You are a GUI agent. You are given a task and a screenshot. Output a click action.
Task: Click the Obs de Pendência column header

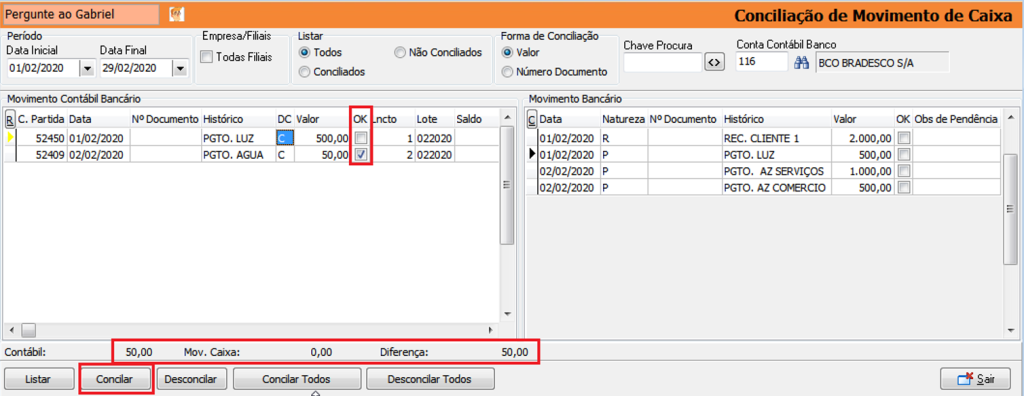click(x=956, y=120)
